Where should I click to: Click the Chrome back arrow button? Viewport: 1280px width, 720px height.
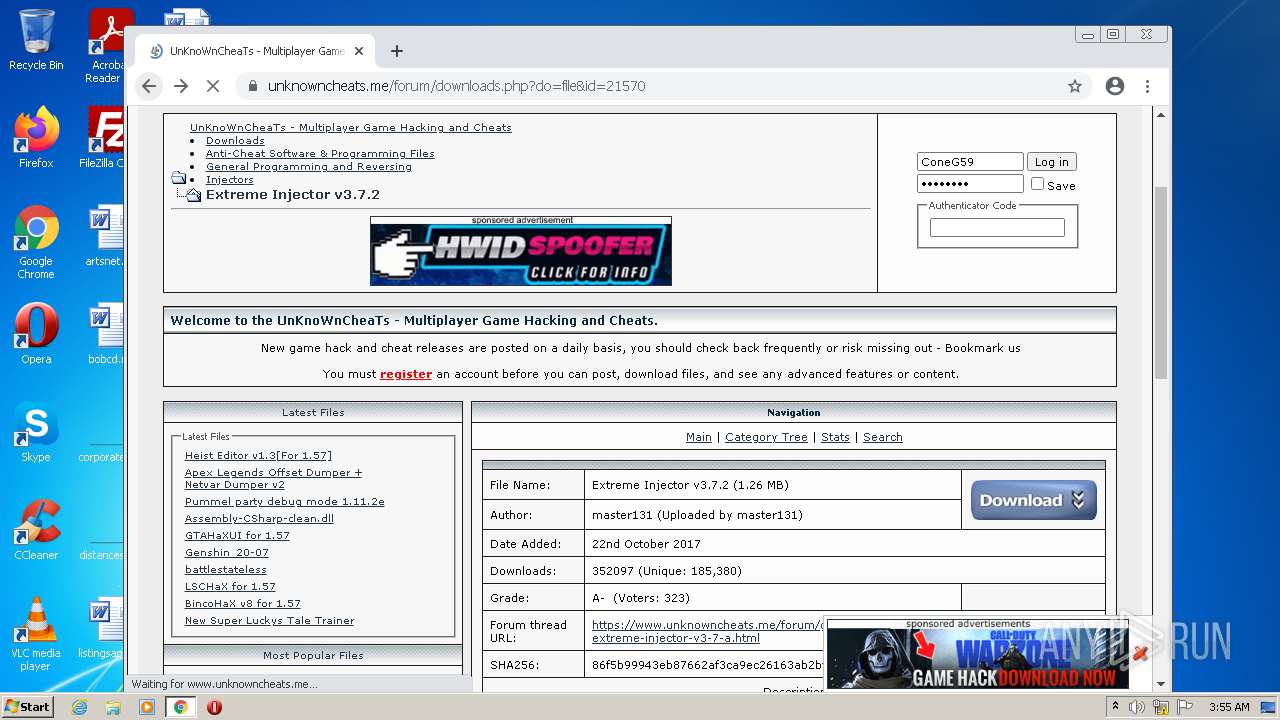pos(149,86)
